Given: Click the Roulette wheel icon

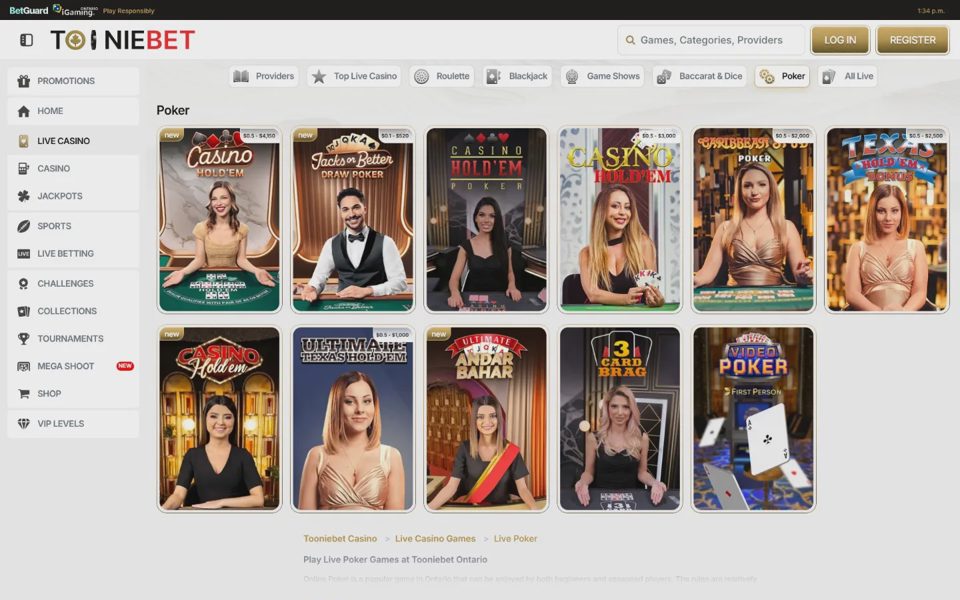Looking at the screenshot, I should click(421, 76).
